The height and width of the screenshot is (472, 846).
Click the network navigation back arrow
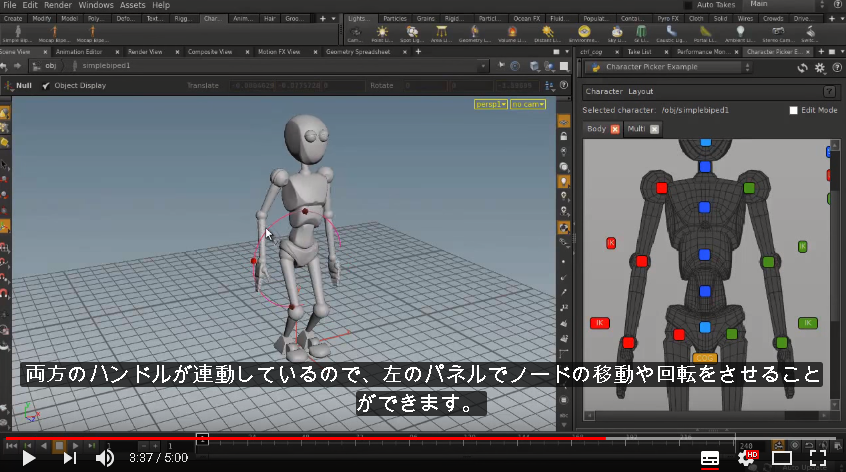[x=4, y=66]
